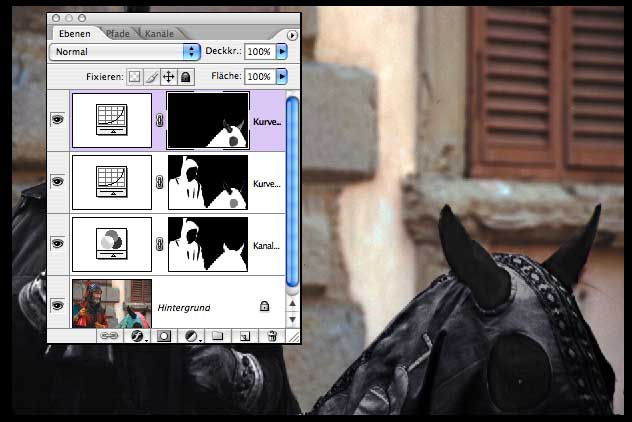Toggle lock all padlock in Fixieren

click(x=185, y=77)
